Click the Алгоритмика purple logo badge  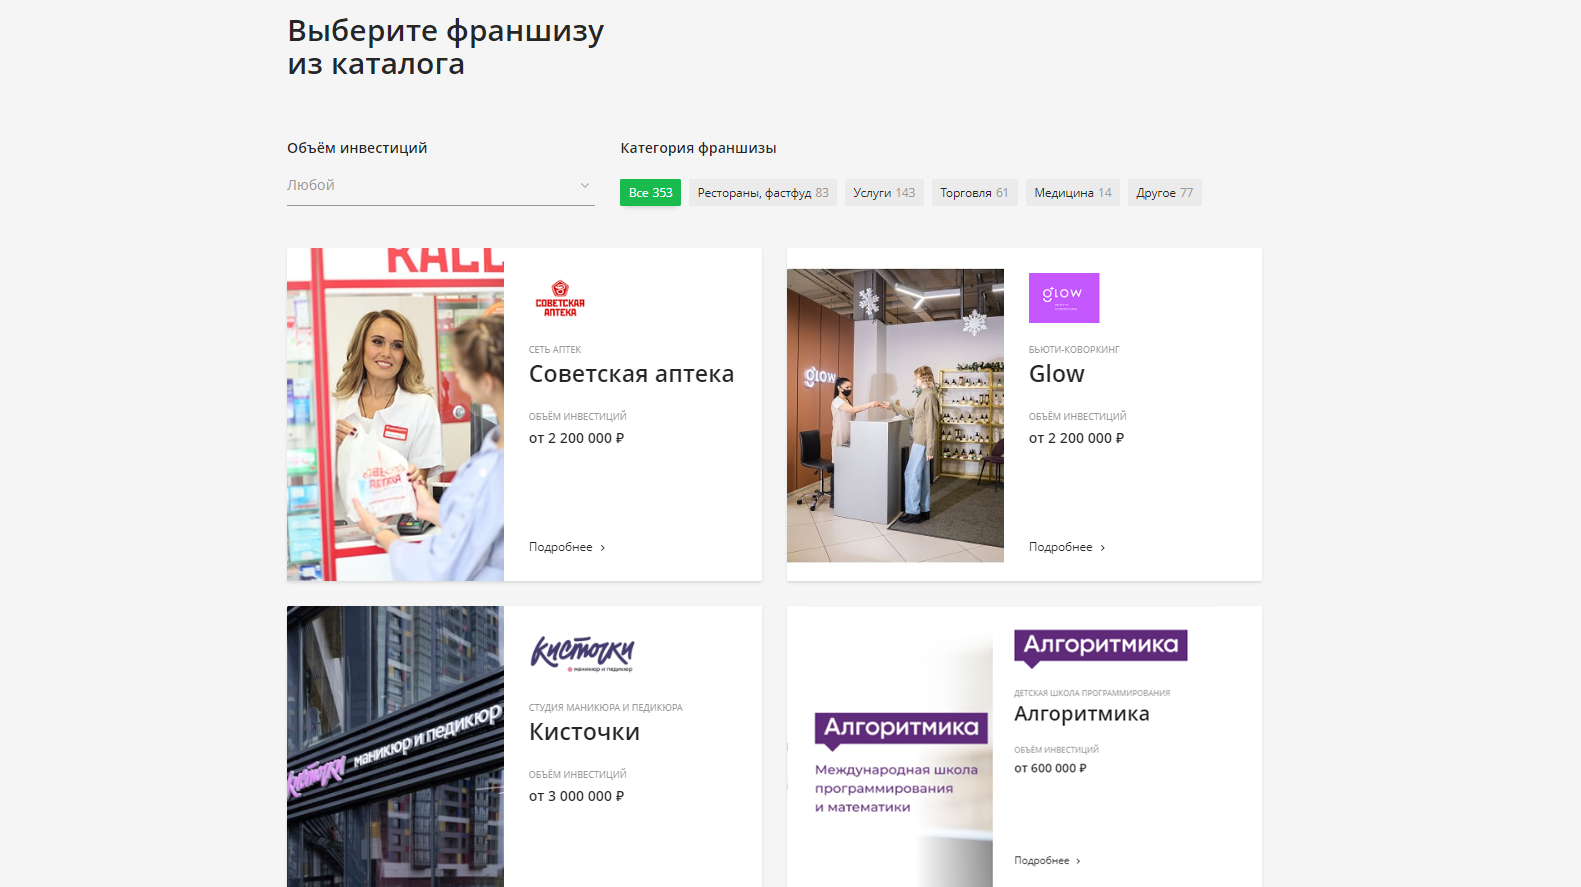(x=1101, y=647)
